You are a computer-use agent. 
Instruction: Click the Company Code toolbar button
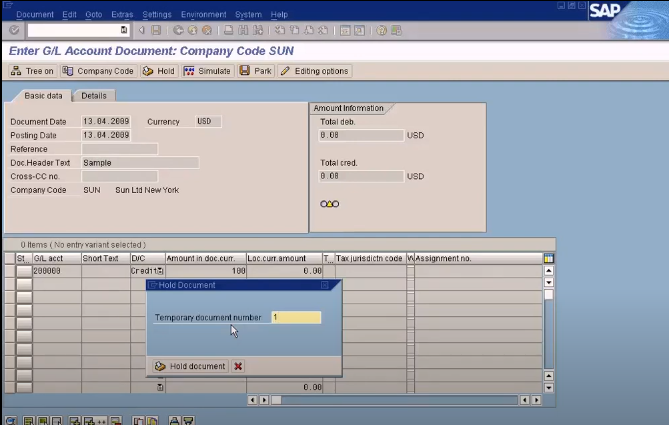click(x=98, y=71)
